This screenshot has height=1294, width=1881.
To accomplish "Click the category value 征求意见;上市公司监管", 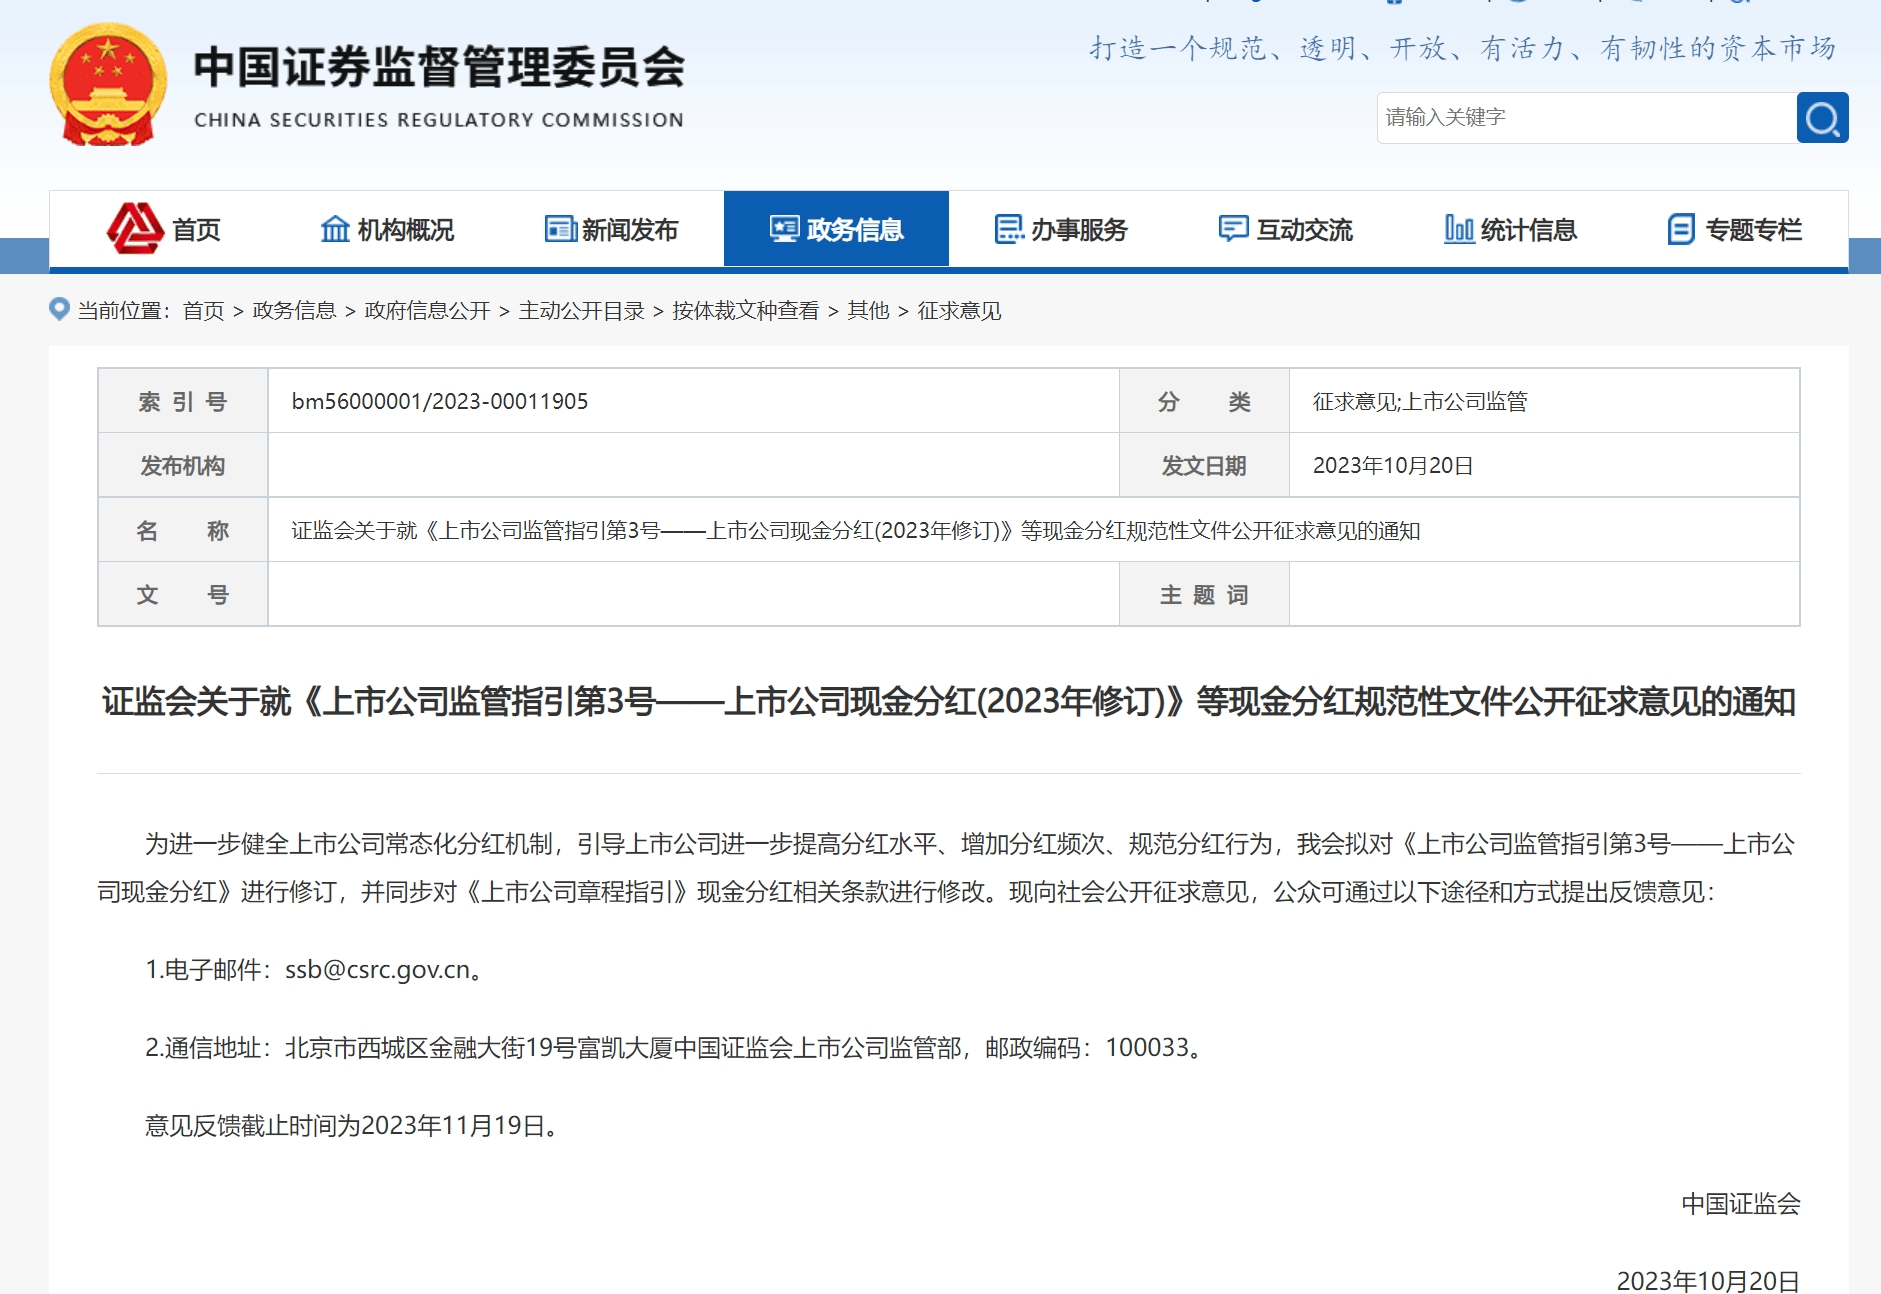I will coord(1420,401).
